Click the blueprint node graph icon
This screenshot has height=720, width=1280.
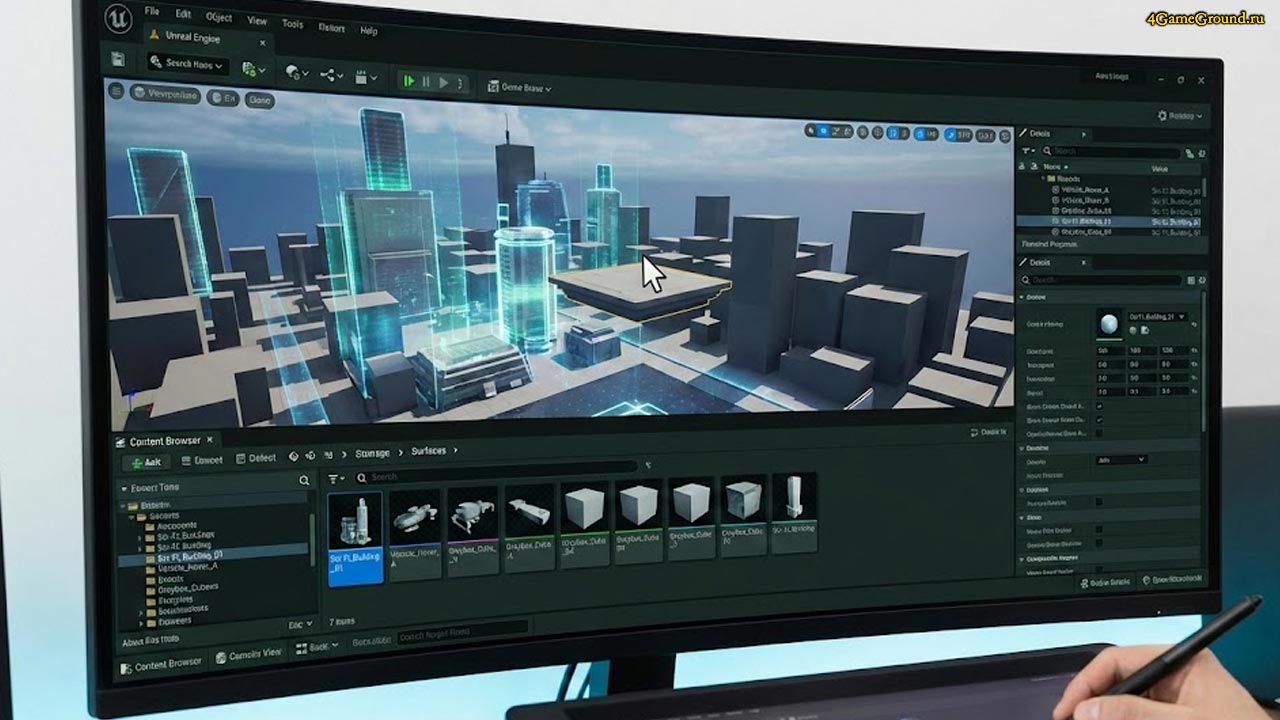pyautogui.click(x=328, y=75)
